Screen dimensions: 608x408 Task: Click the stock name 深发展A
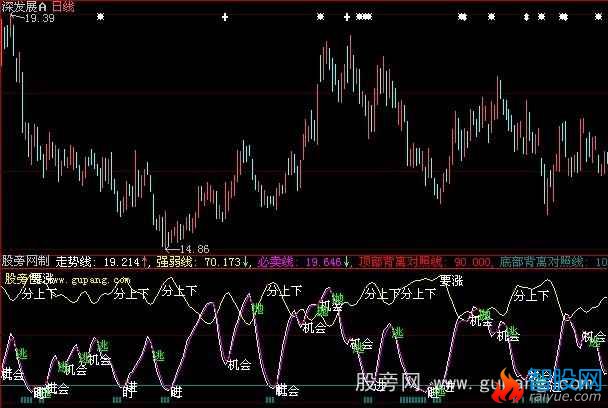(x=24, y=6)
